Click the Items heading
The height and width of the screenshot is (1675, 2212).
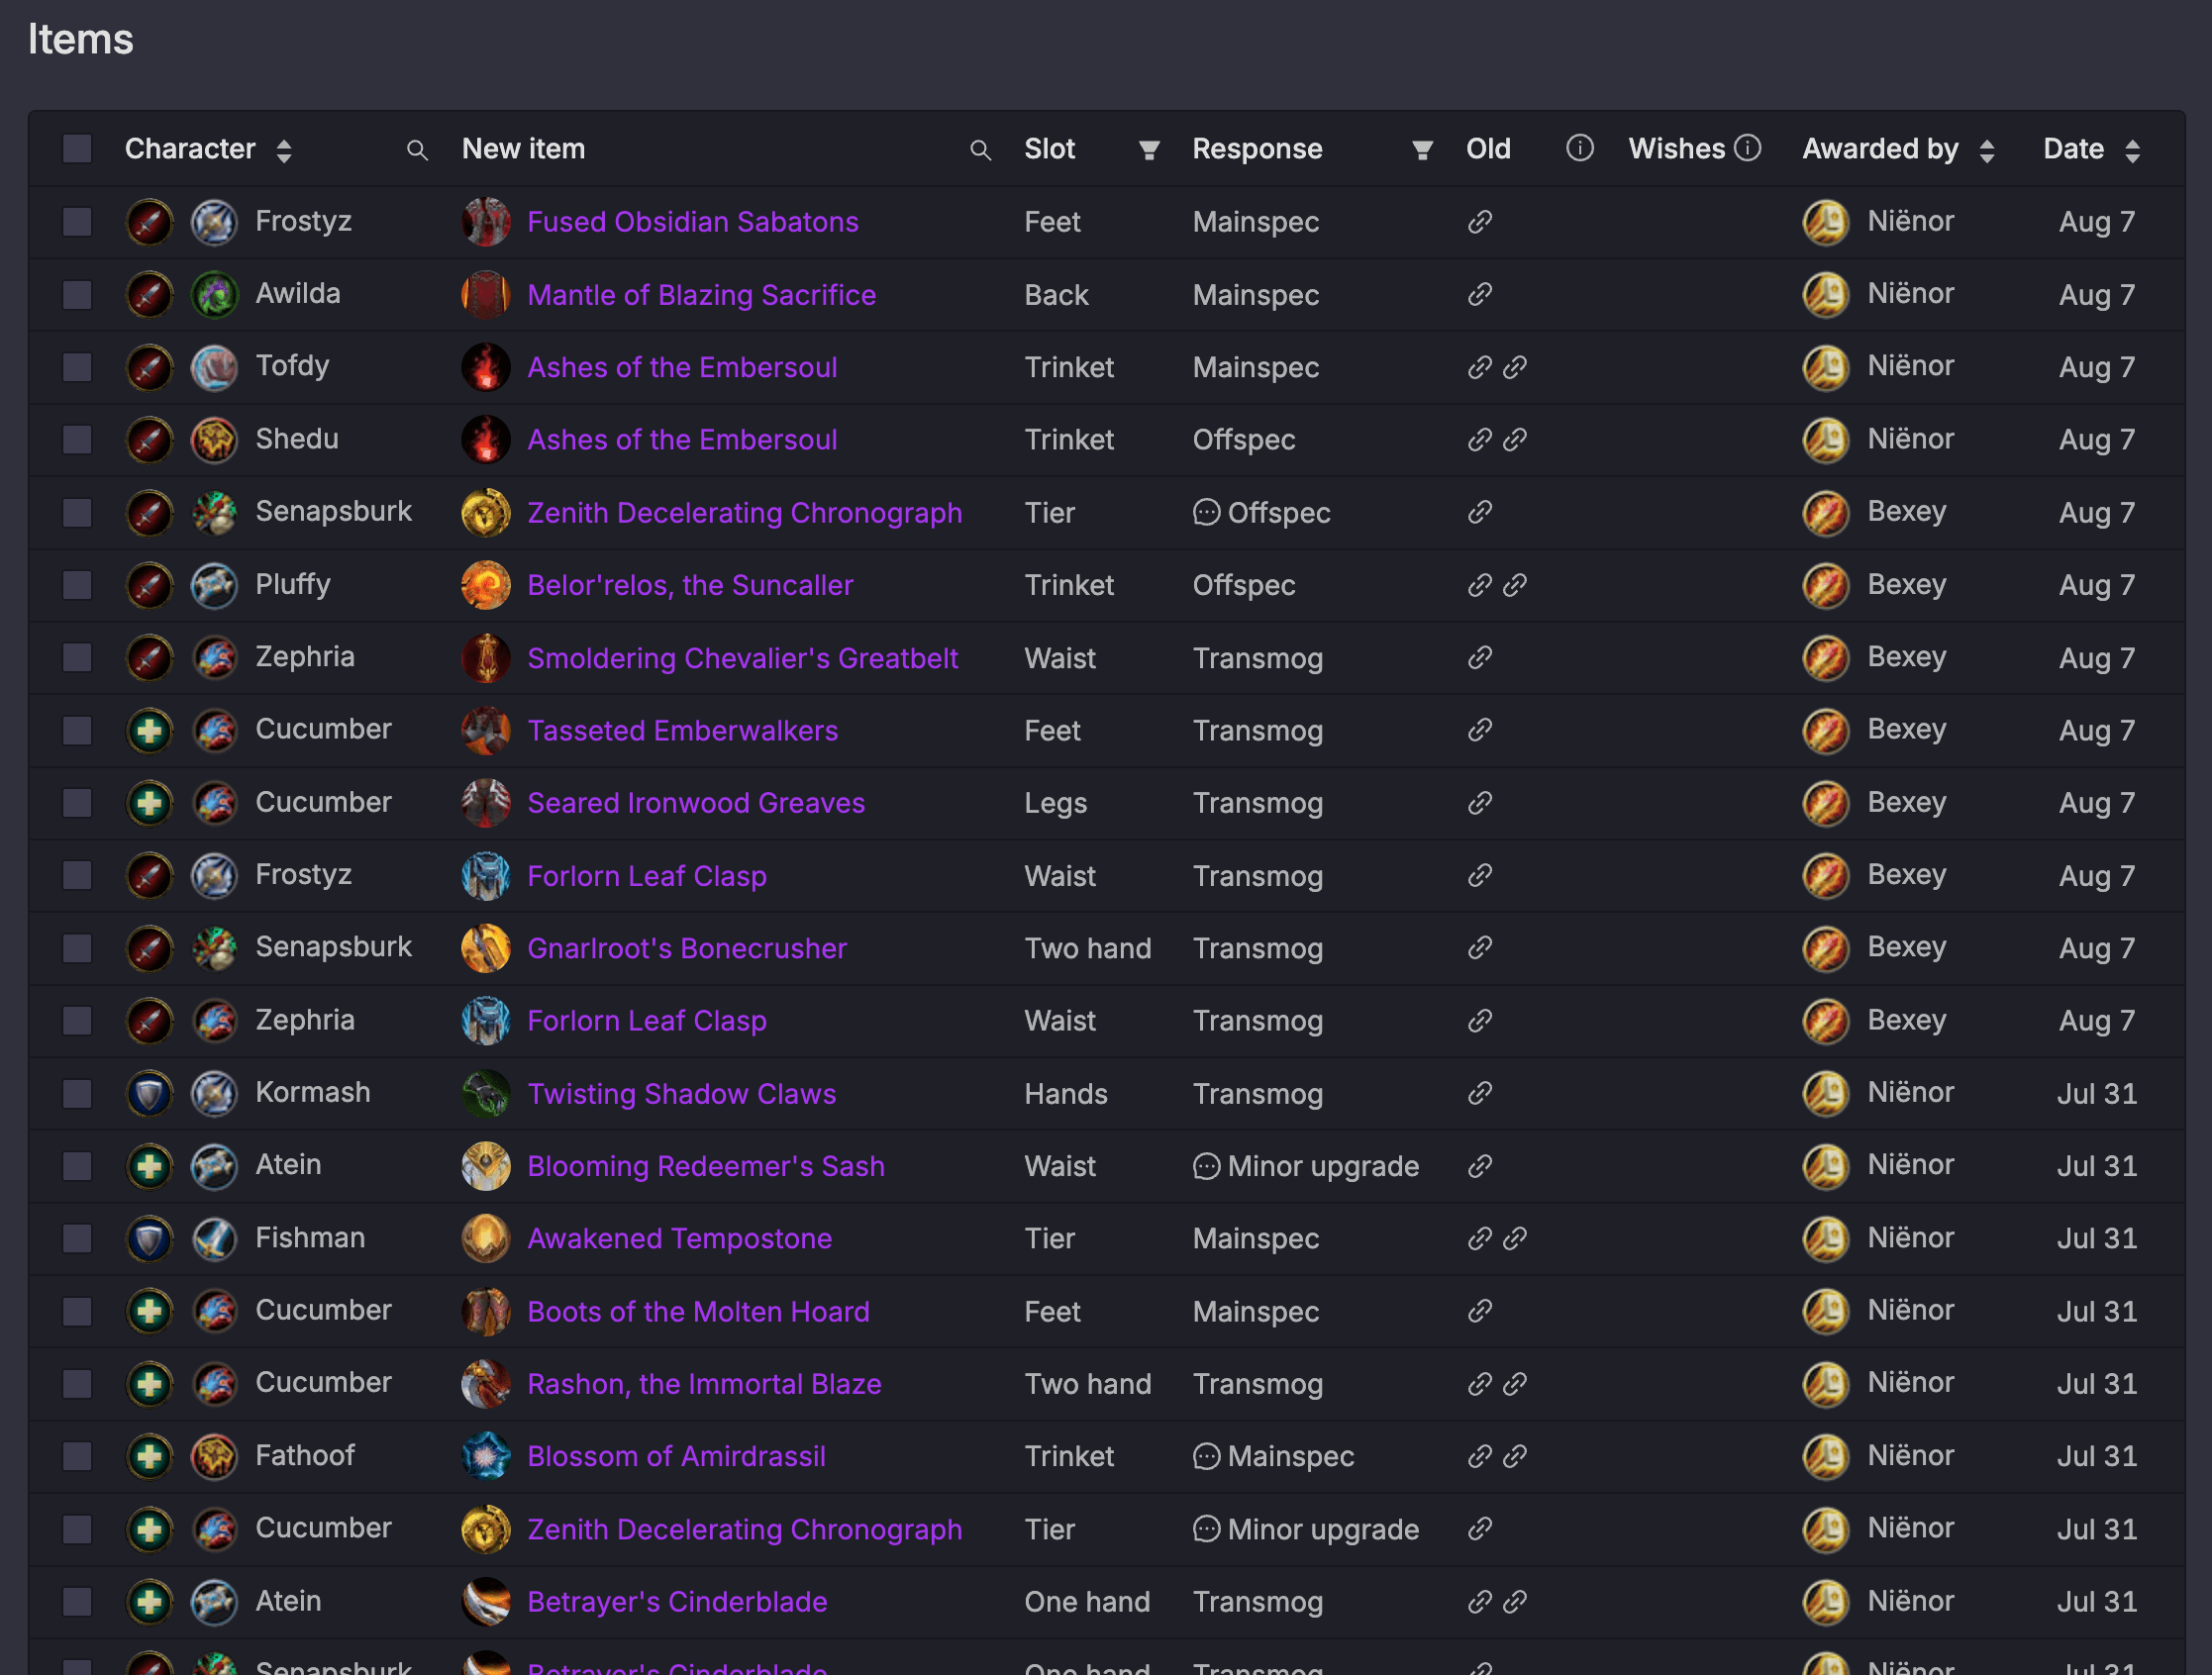(80, 39)
